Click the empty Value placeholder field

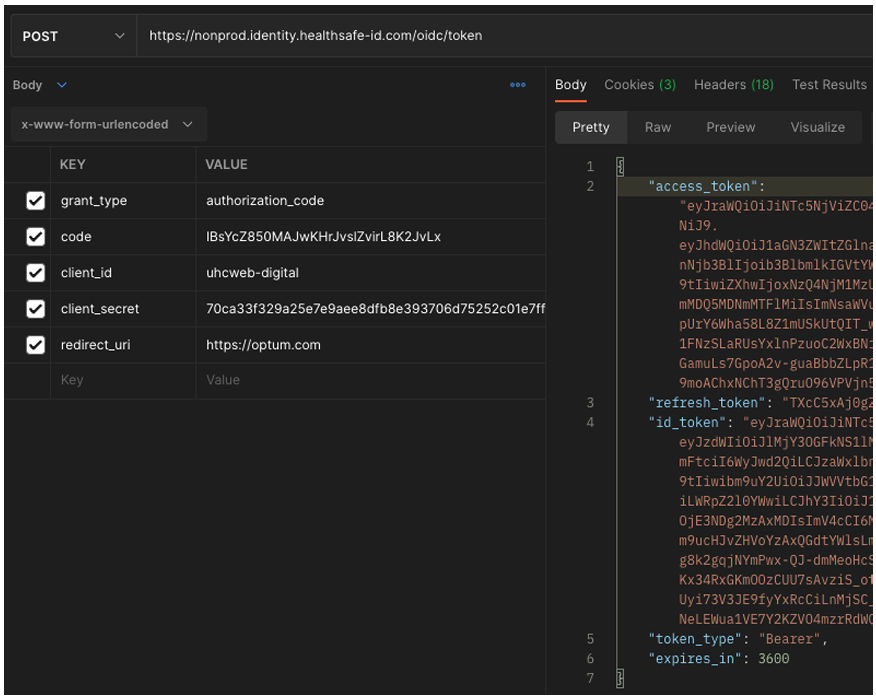pyautogui.click(x=370, y=380)
